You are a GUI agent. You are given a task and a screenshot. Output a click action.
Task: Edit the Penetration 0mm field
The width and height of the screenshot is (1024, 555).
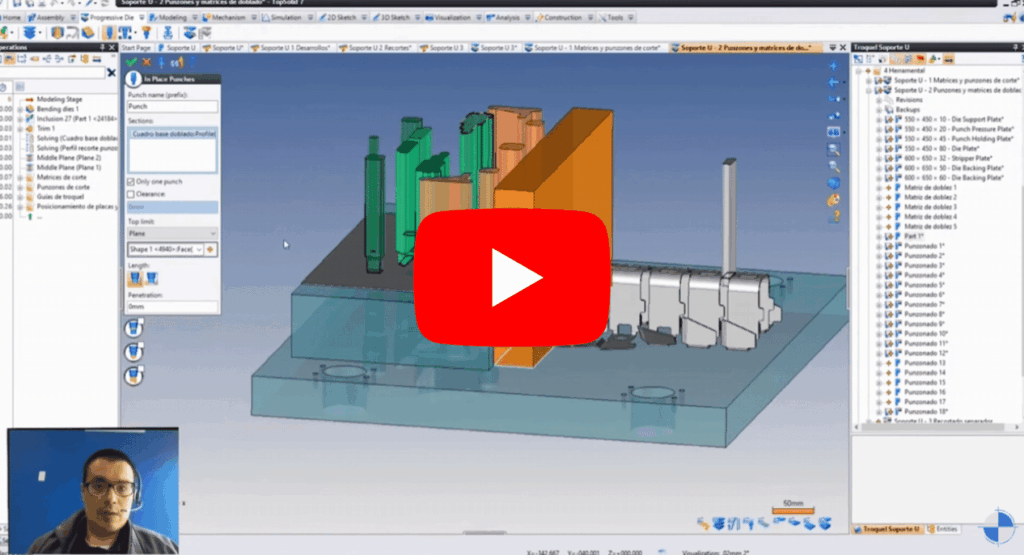coord(172,306)
